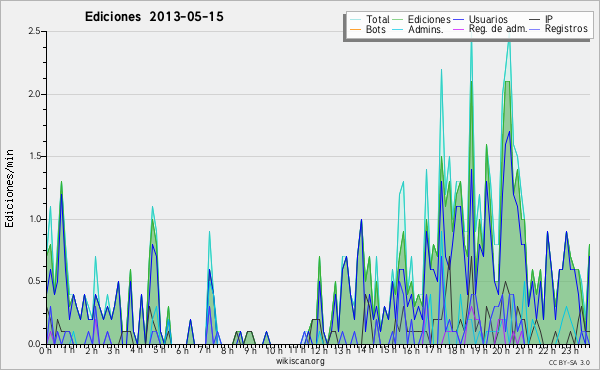Click the '19 h' x-axis tick label

tap(478, 350)
